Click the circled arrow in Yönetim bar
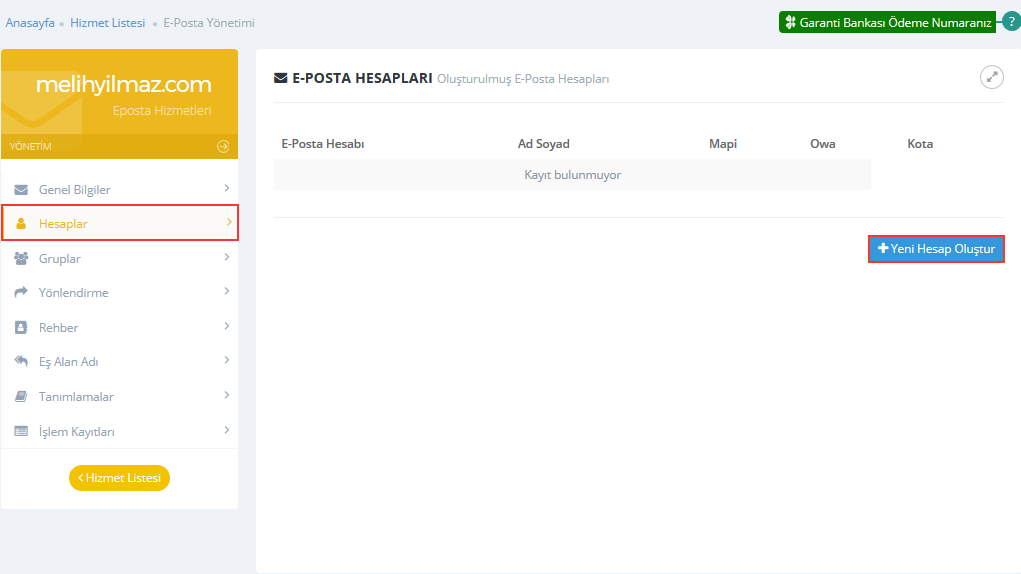This screenshot has width=1021, height=574. point(223,147)
